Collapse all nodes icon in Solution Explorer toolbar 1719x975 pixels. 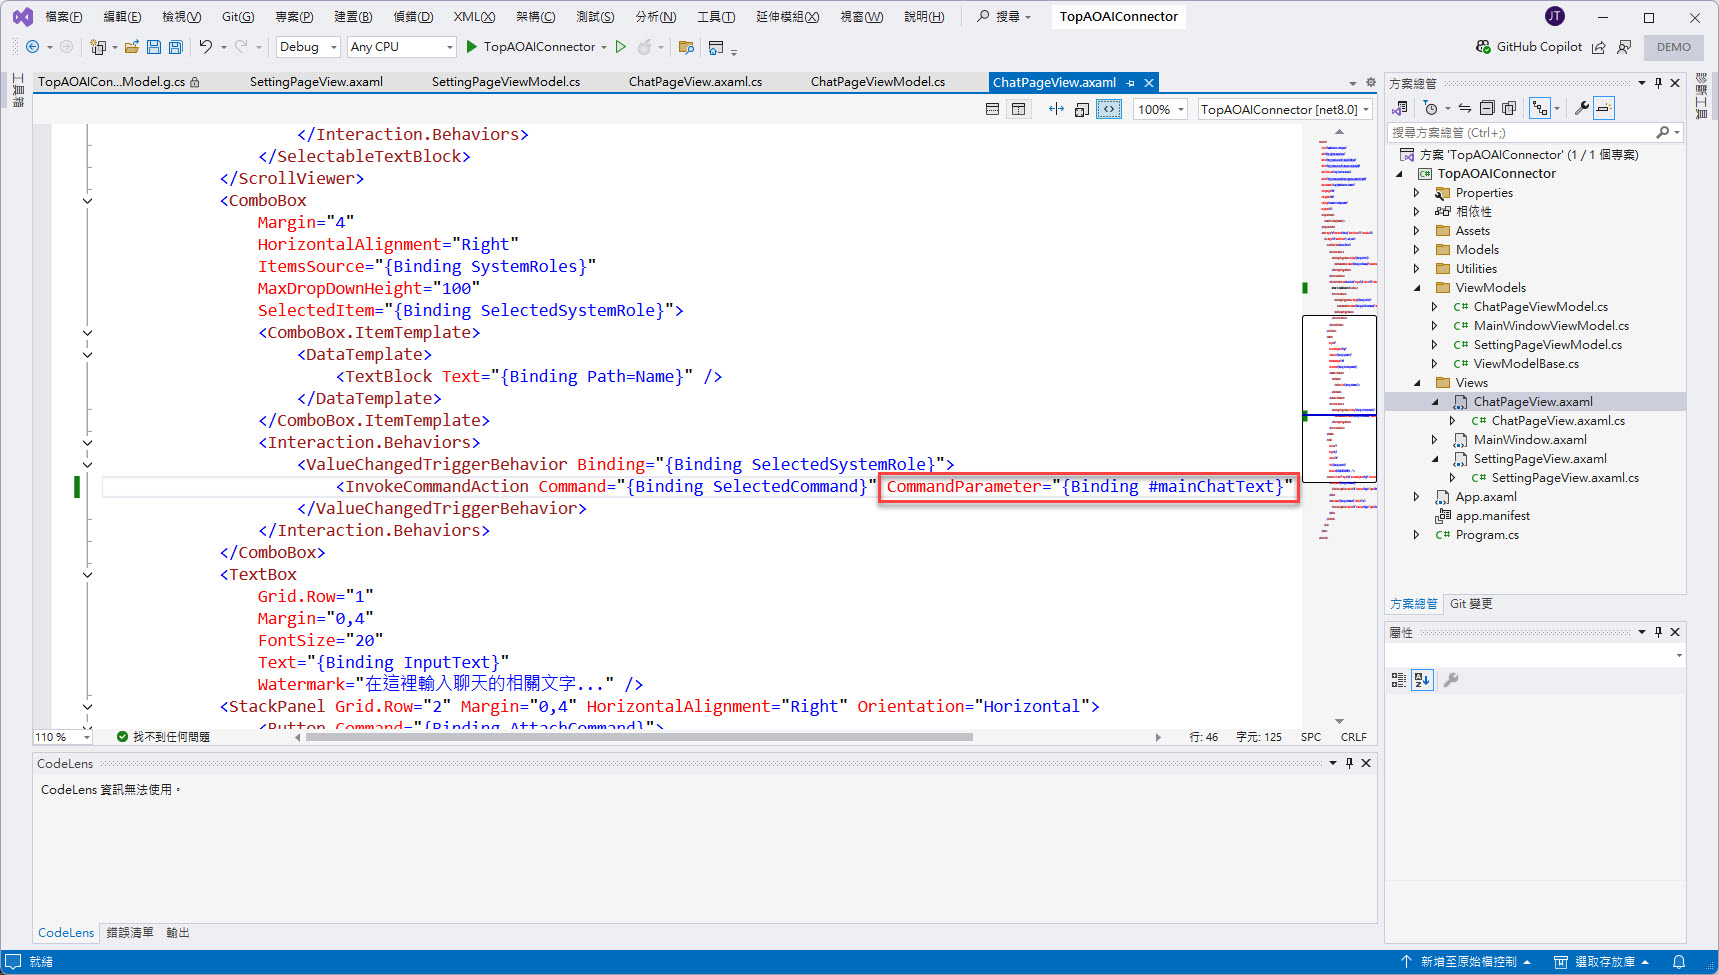(1487, 108)
